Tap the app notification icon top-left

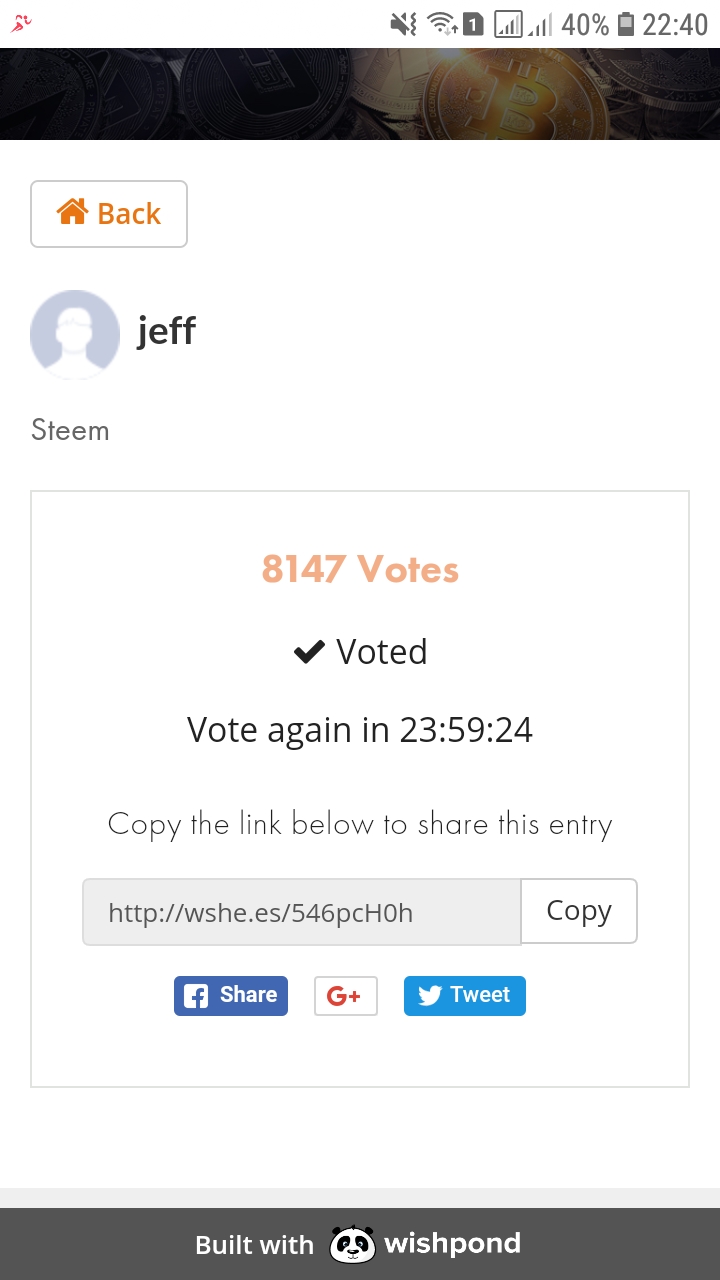[21, 23]
